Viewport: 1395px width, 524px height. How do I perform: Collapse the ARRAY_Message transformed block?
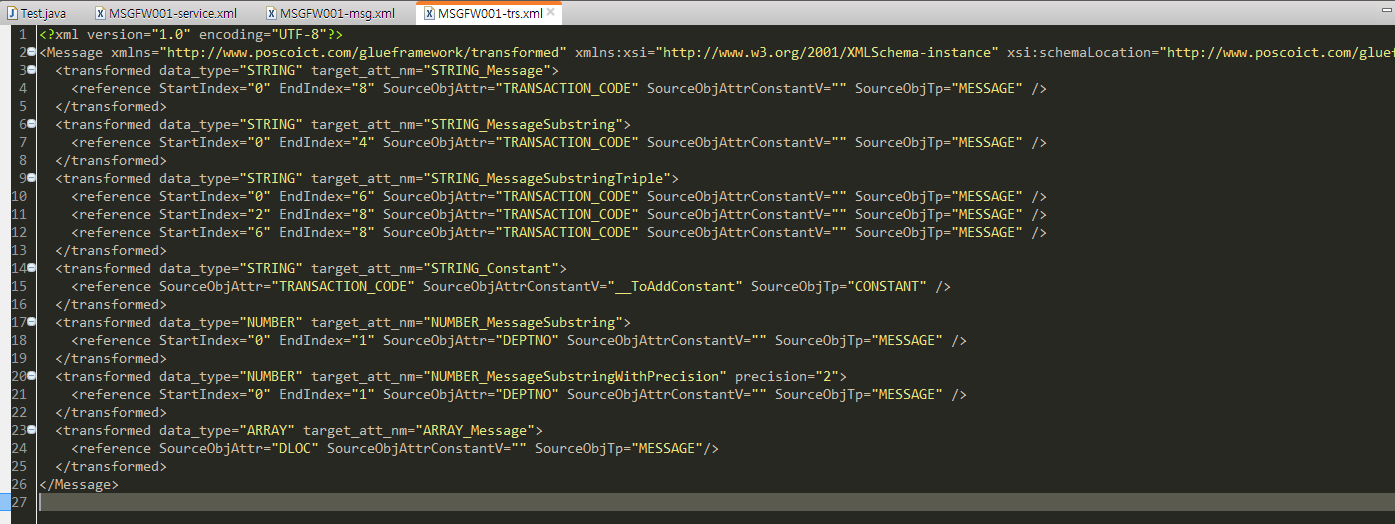point(32,430)
